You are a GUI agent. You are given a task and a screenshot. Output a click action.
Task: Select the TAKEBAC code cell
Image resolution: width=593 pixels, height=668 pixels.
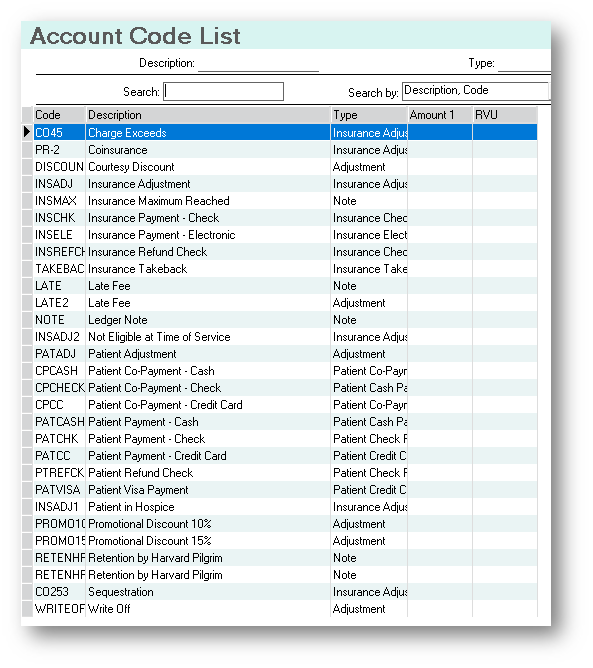tap(60, 269)
